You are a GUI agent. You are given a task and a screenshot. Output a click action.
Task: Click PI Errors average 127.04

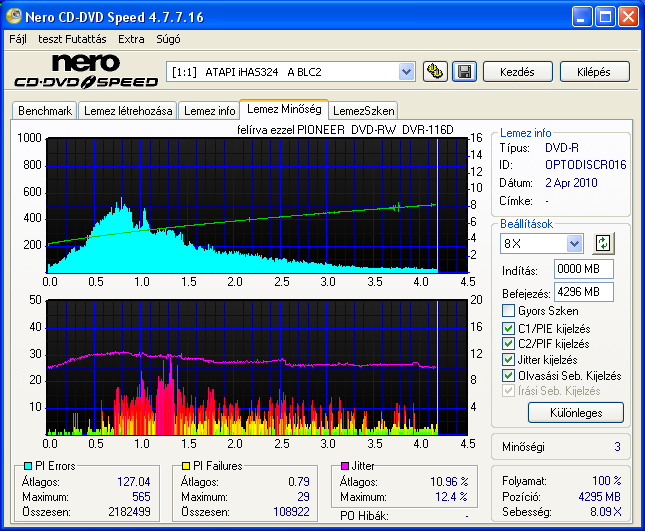click(134, 482)
